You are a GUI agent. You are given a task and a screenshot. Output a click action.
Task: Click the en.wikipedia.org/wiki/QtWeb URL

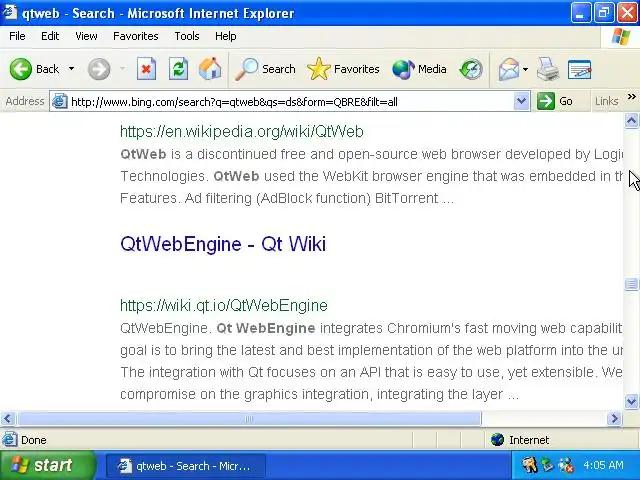click(242, 131)
